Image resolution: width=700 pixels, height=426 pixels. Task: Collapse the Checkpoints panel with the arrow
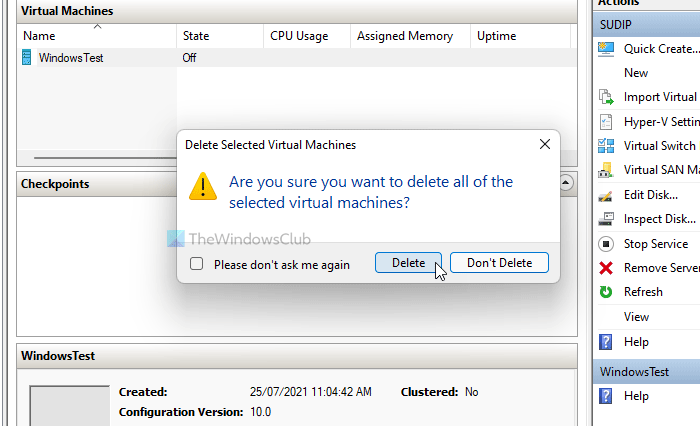tap(566, 183)
